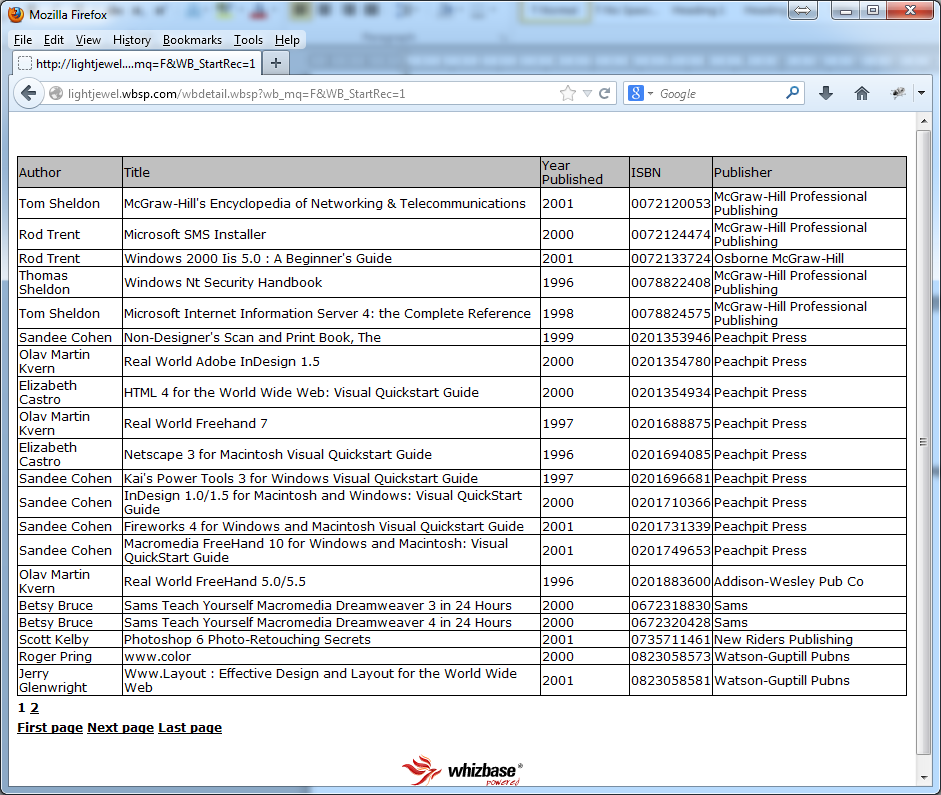Expand the search engine selector dropdown
This screenshot has width=941, height=795.
650,94
